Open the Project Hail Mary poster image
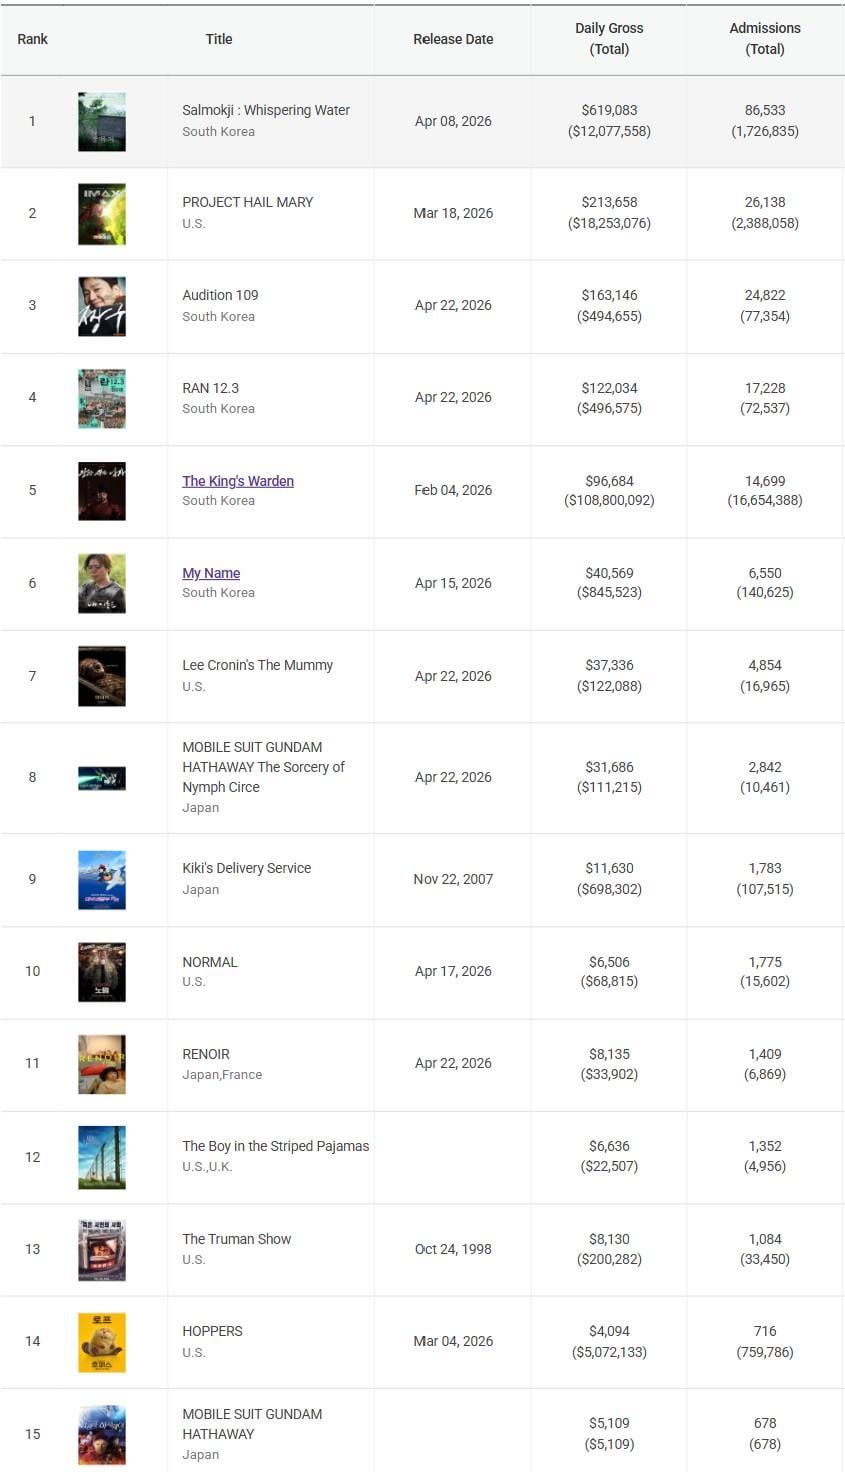845x1472 pixels. coord(102,214)
